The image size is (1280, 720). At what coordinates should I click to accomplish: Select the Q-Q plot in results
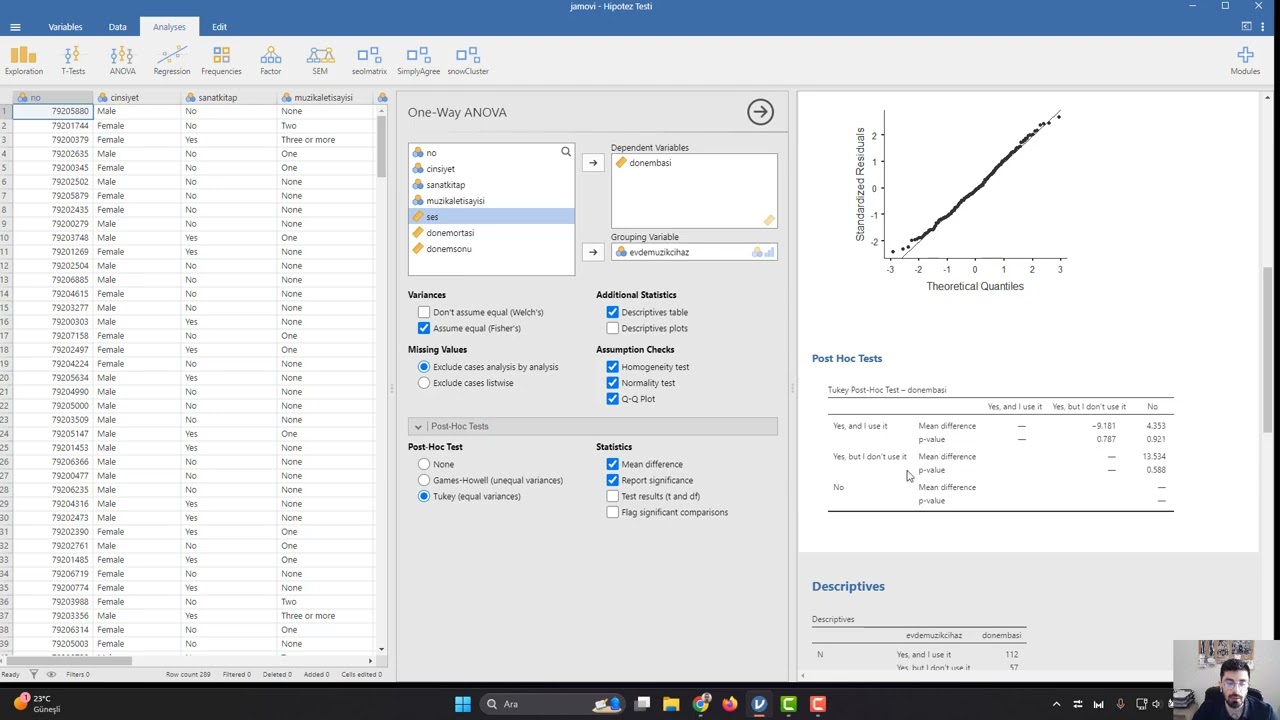(x=960, y=200)
